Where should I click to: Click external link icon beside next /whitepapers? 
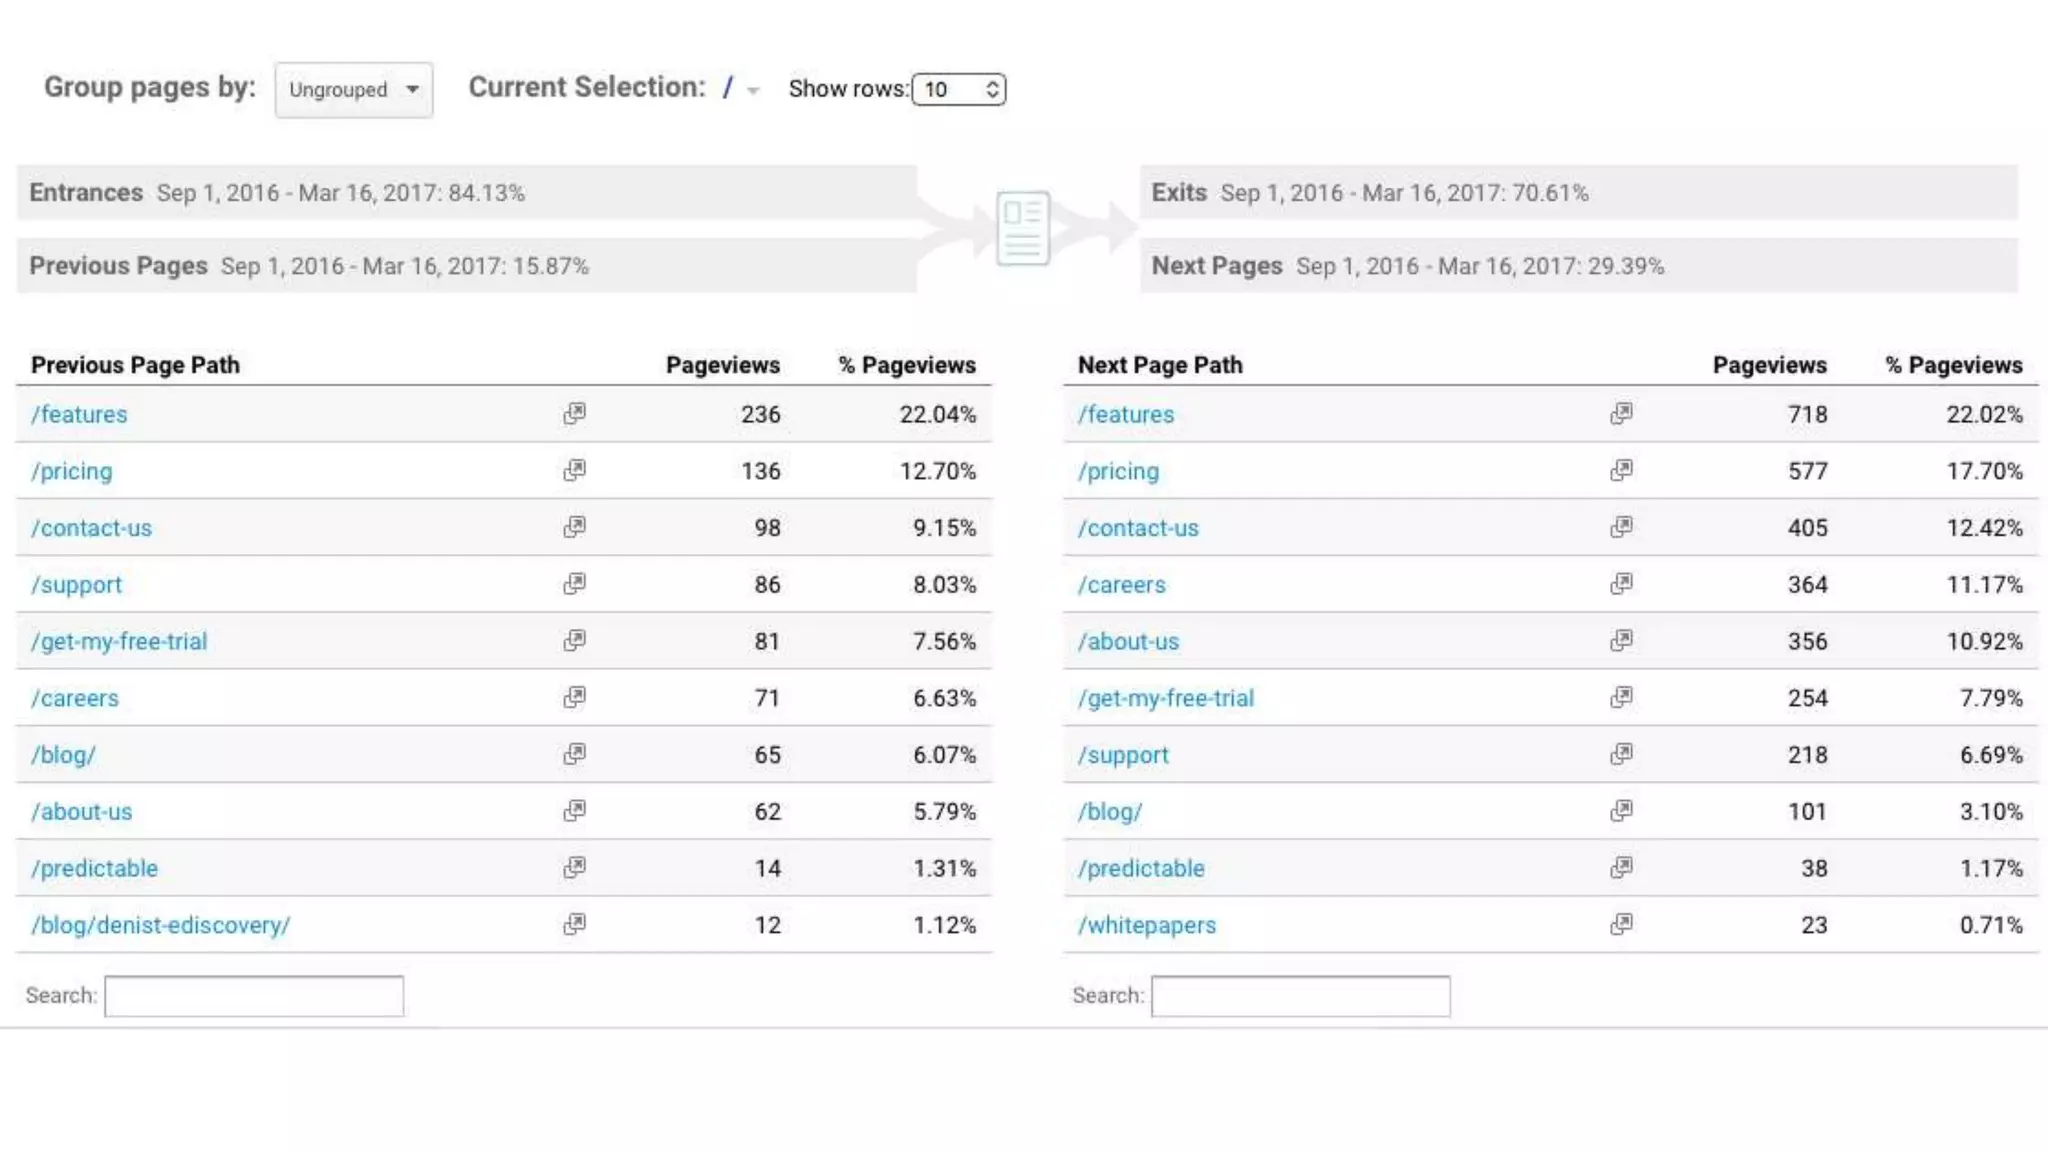pyautogui.click(x=1621, y=925)
